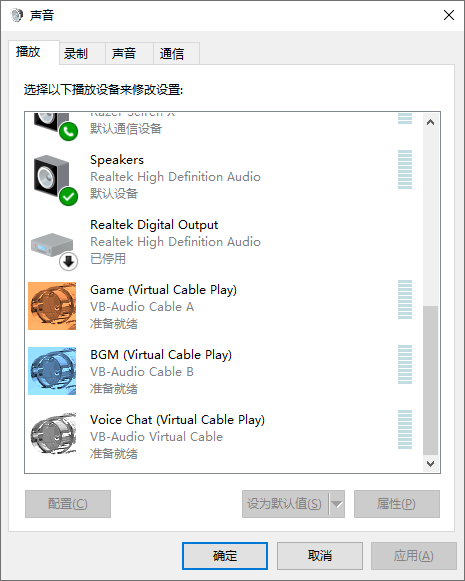Select the blue BGM Virtual Cable icon

tap(52, 371)
